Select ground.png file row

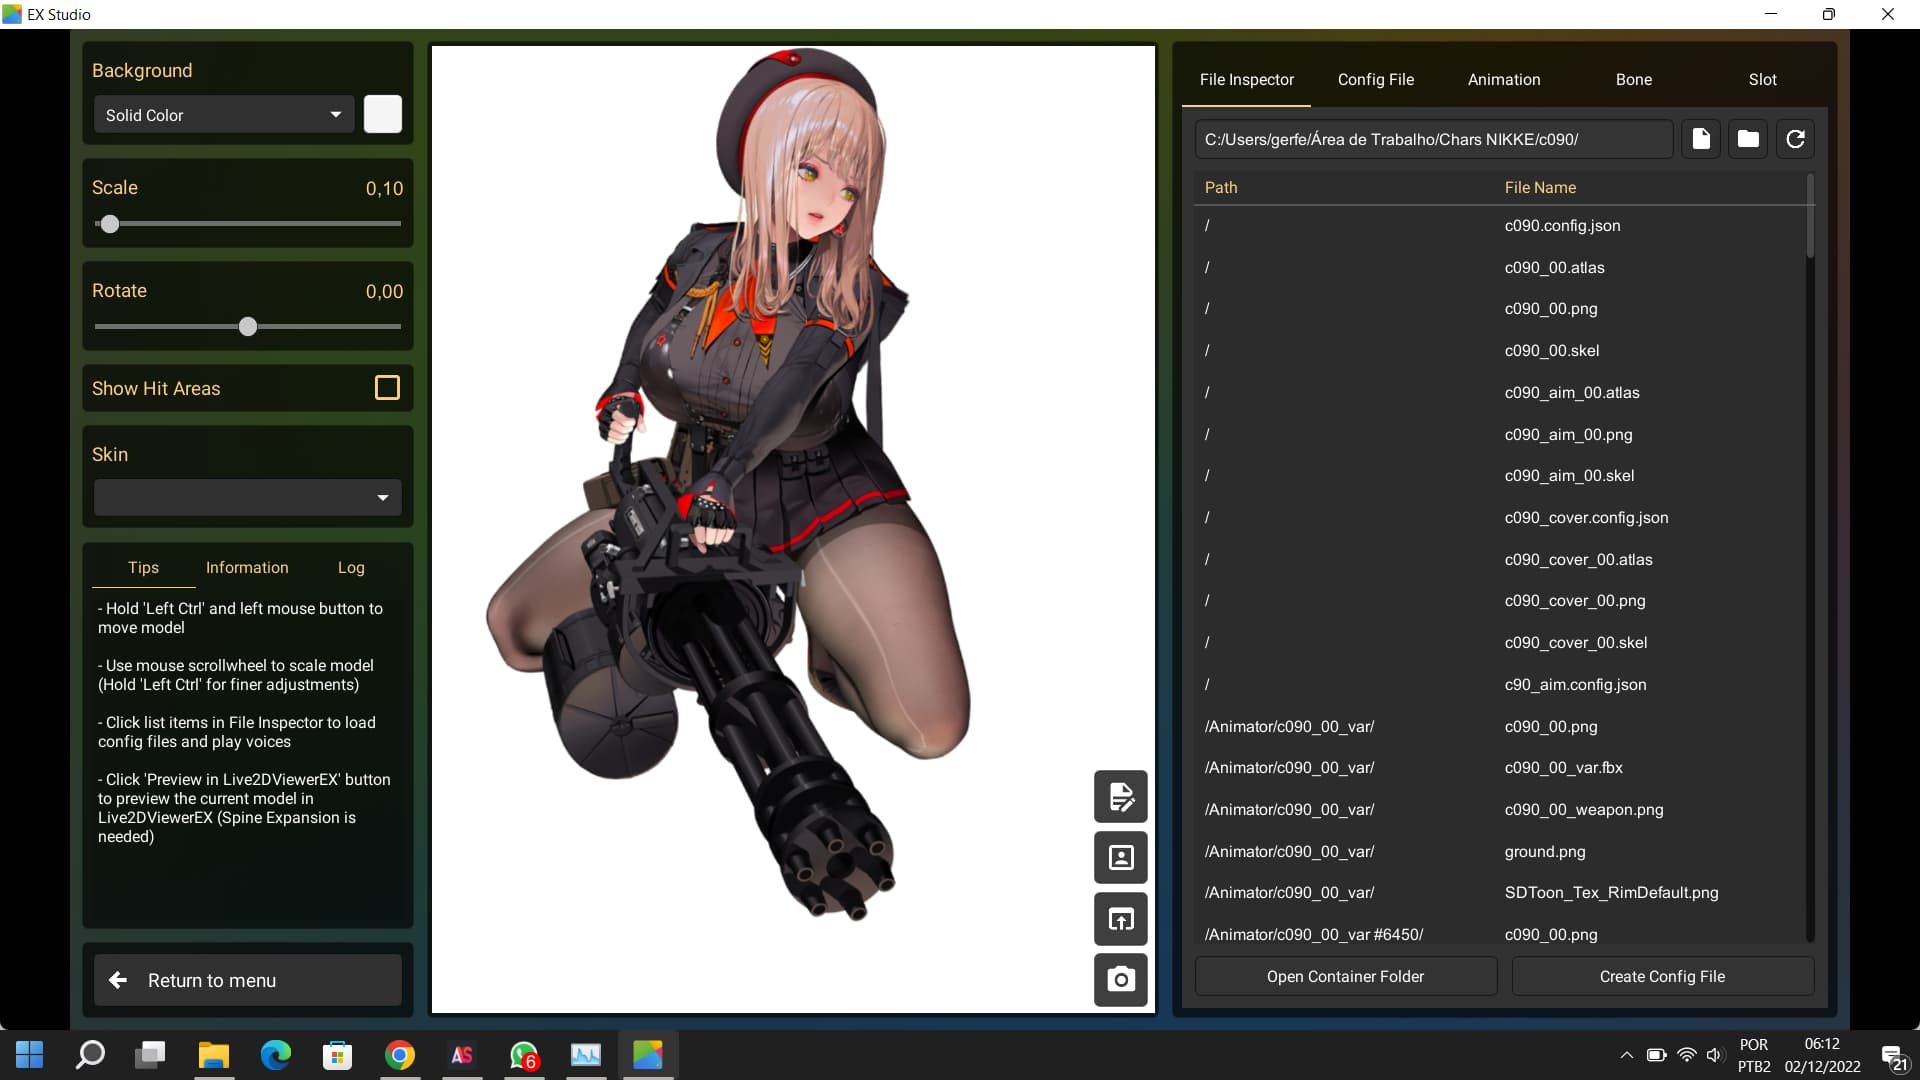coord(1499,852)
